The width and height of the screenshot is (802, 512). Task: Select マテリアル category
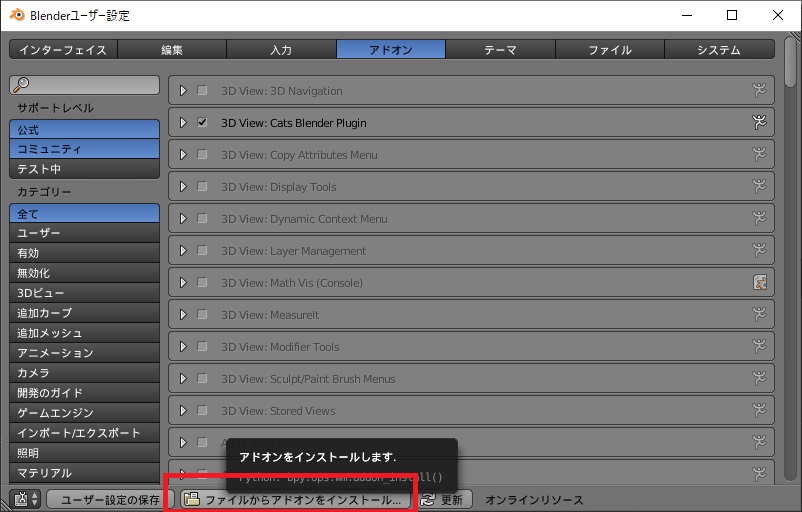[x=84, y=473]
